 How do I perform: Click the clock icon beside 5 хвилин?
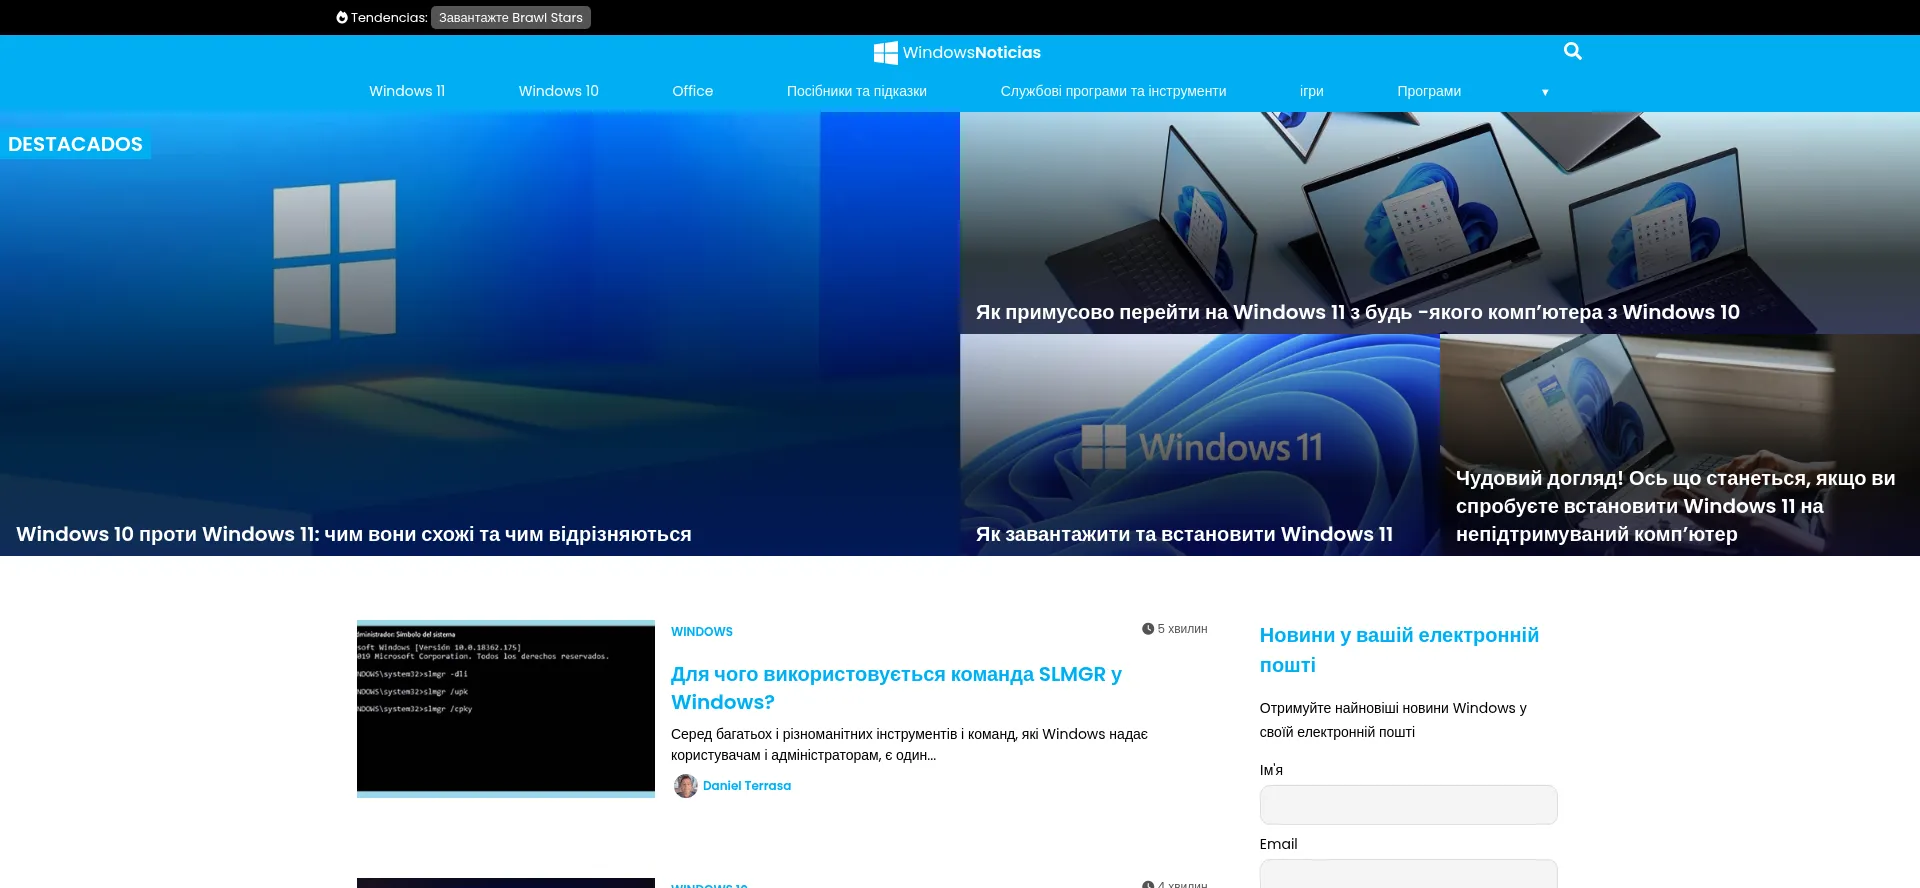[1148, 629]
